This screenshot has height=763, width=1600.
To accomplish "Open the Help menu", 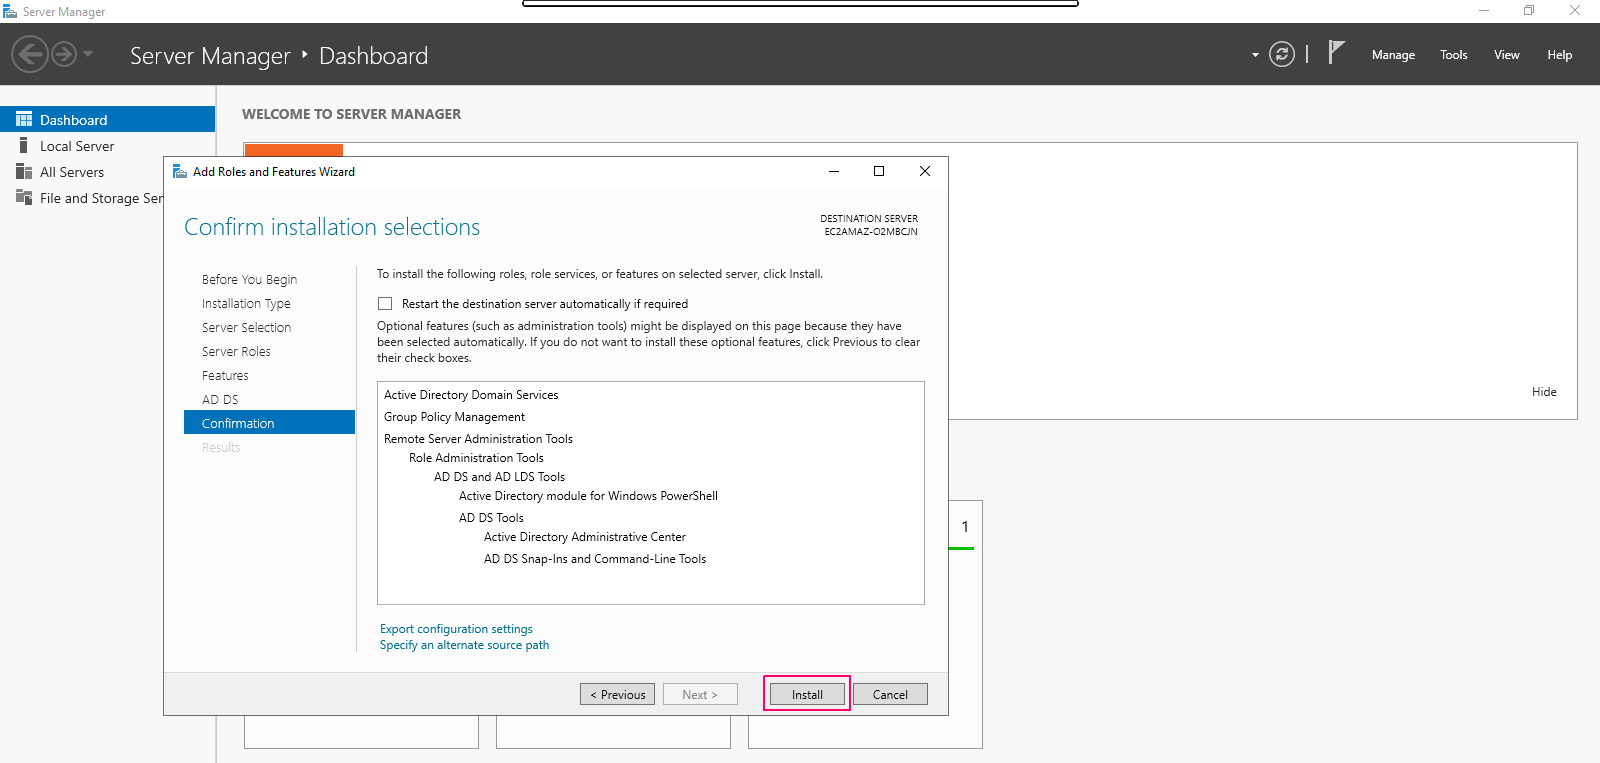I will click(1560, 55).
